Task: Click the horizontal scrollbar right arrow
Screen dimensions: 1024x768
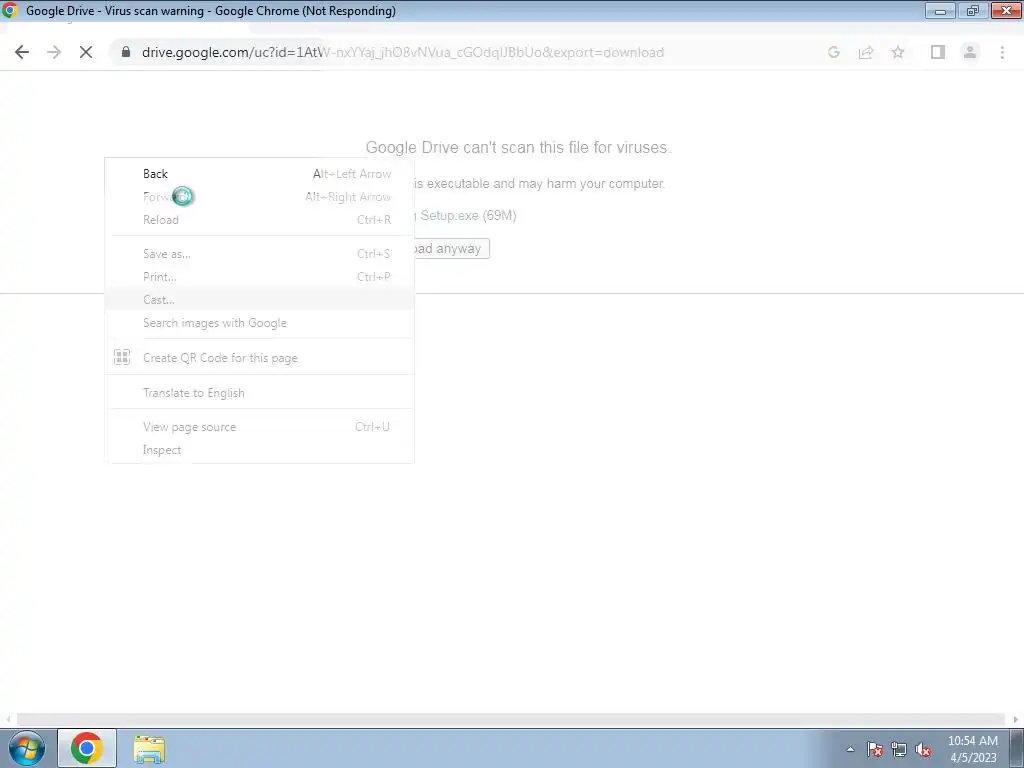Action: 1016,719
